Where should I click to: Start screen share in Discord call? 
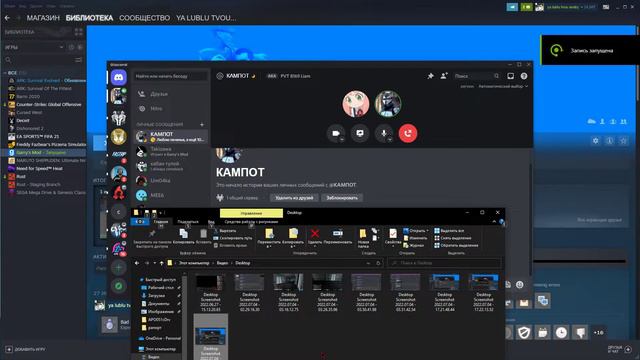tap(360, 133)
